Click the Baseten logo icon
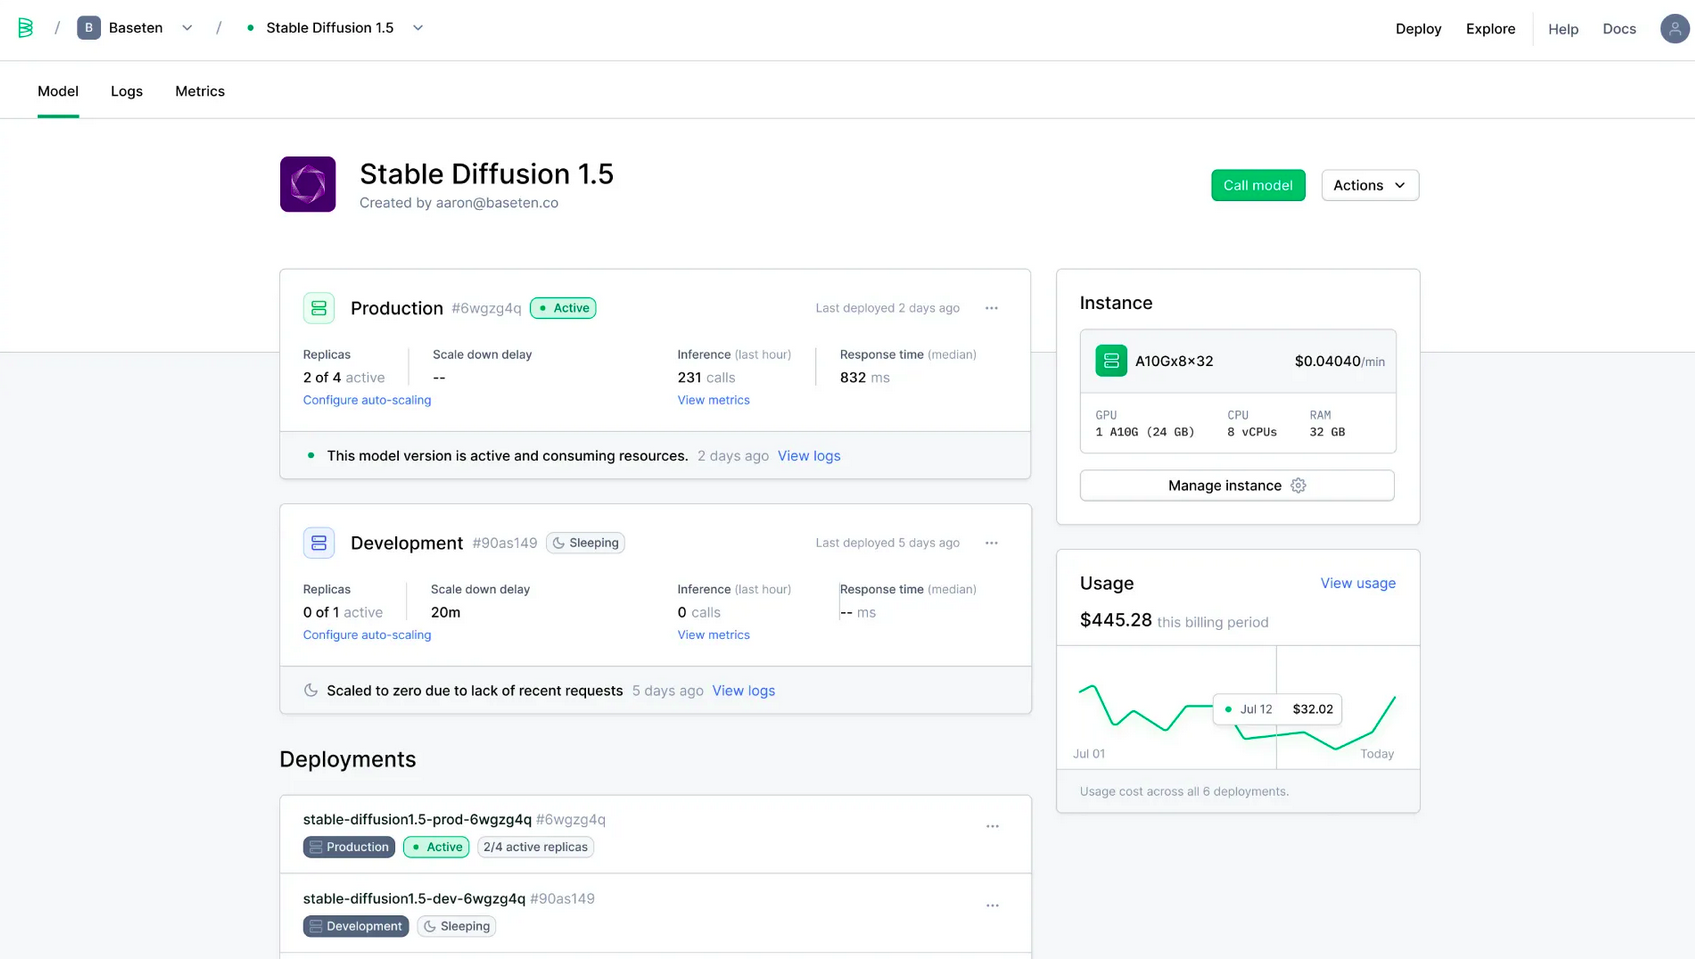The height and width of the screenshot is (959, 1695). pos(26,28)
